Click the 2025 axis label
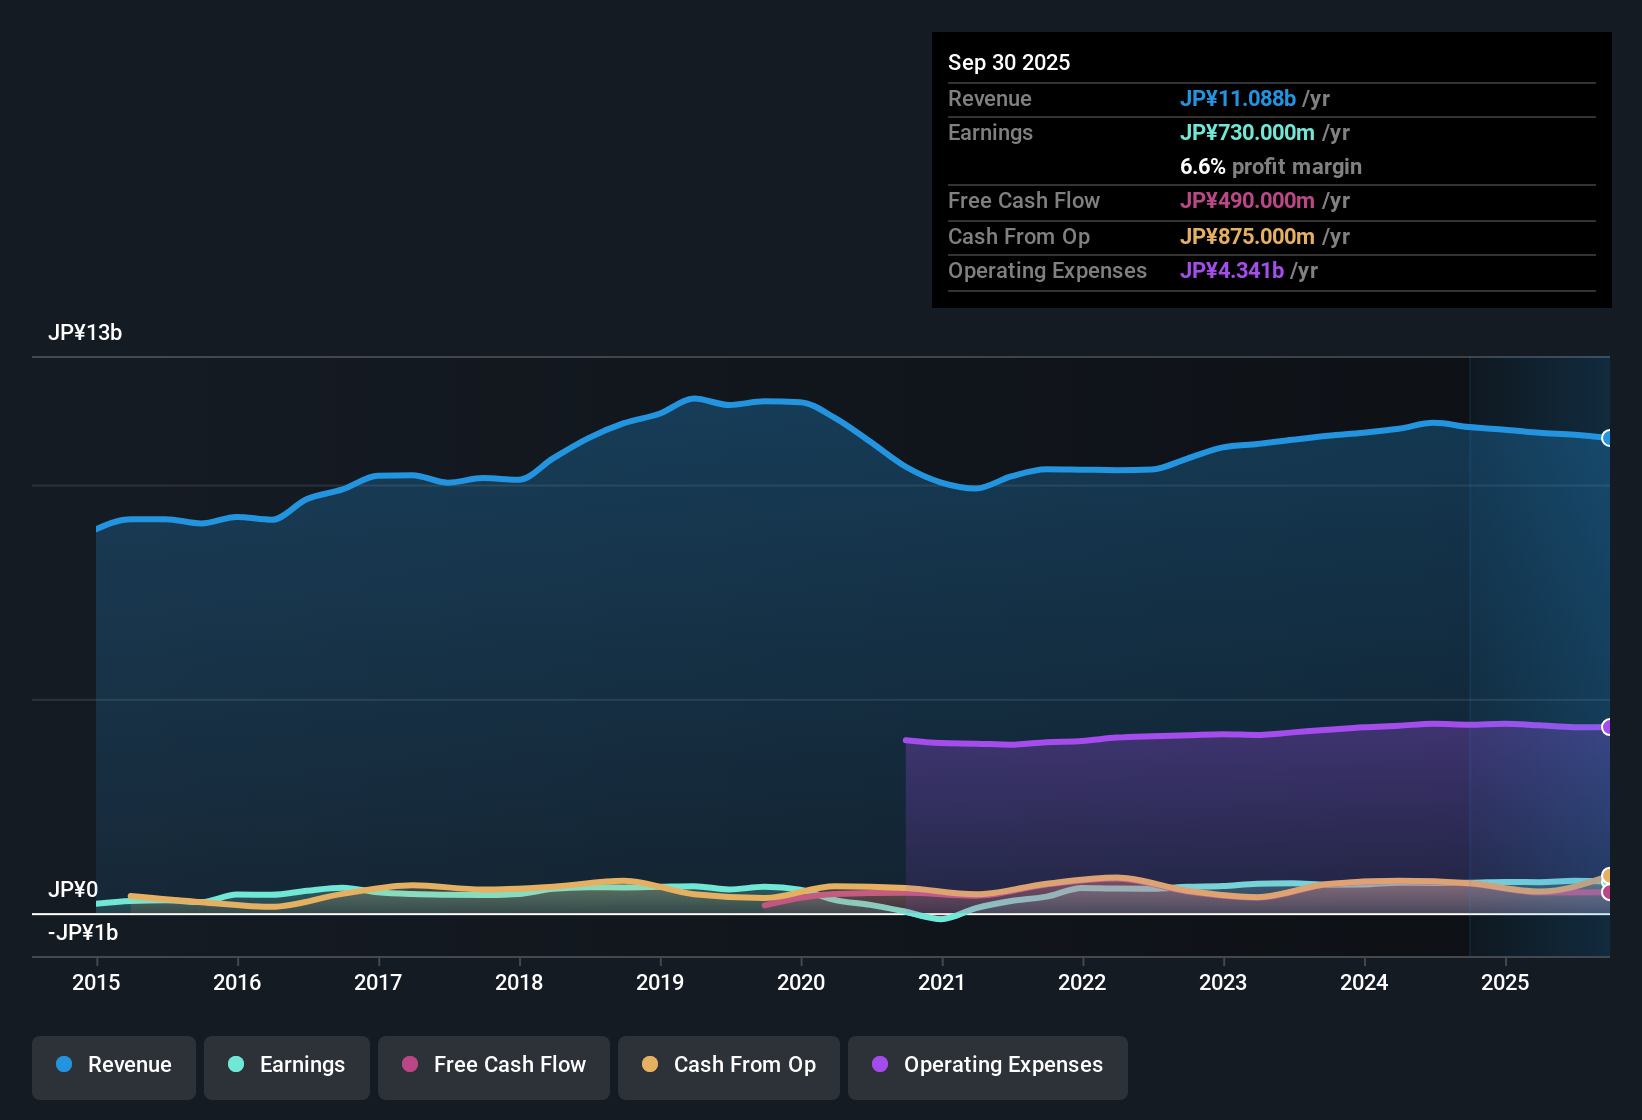The width and height of the screenshot is (1642, 1120). [1506, 983]
